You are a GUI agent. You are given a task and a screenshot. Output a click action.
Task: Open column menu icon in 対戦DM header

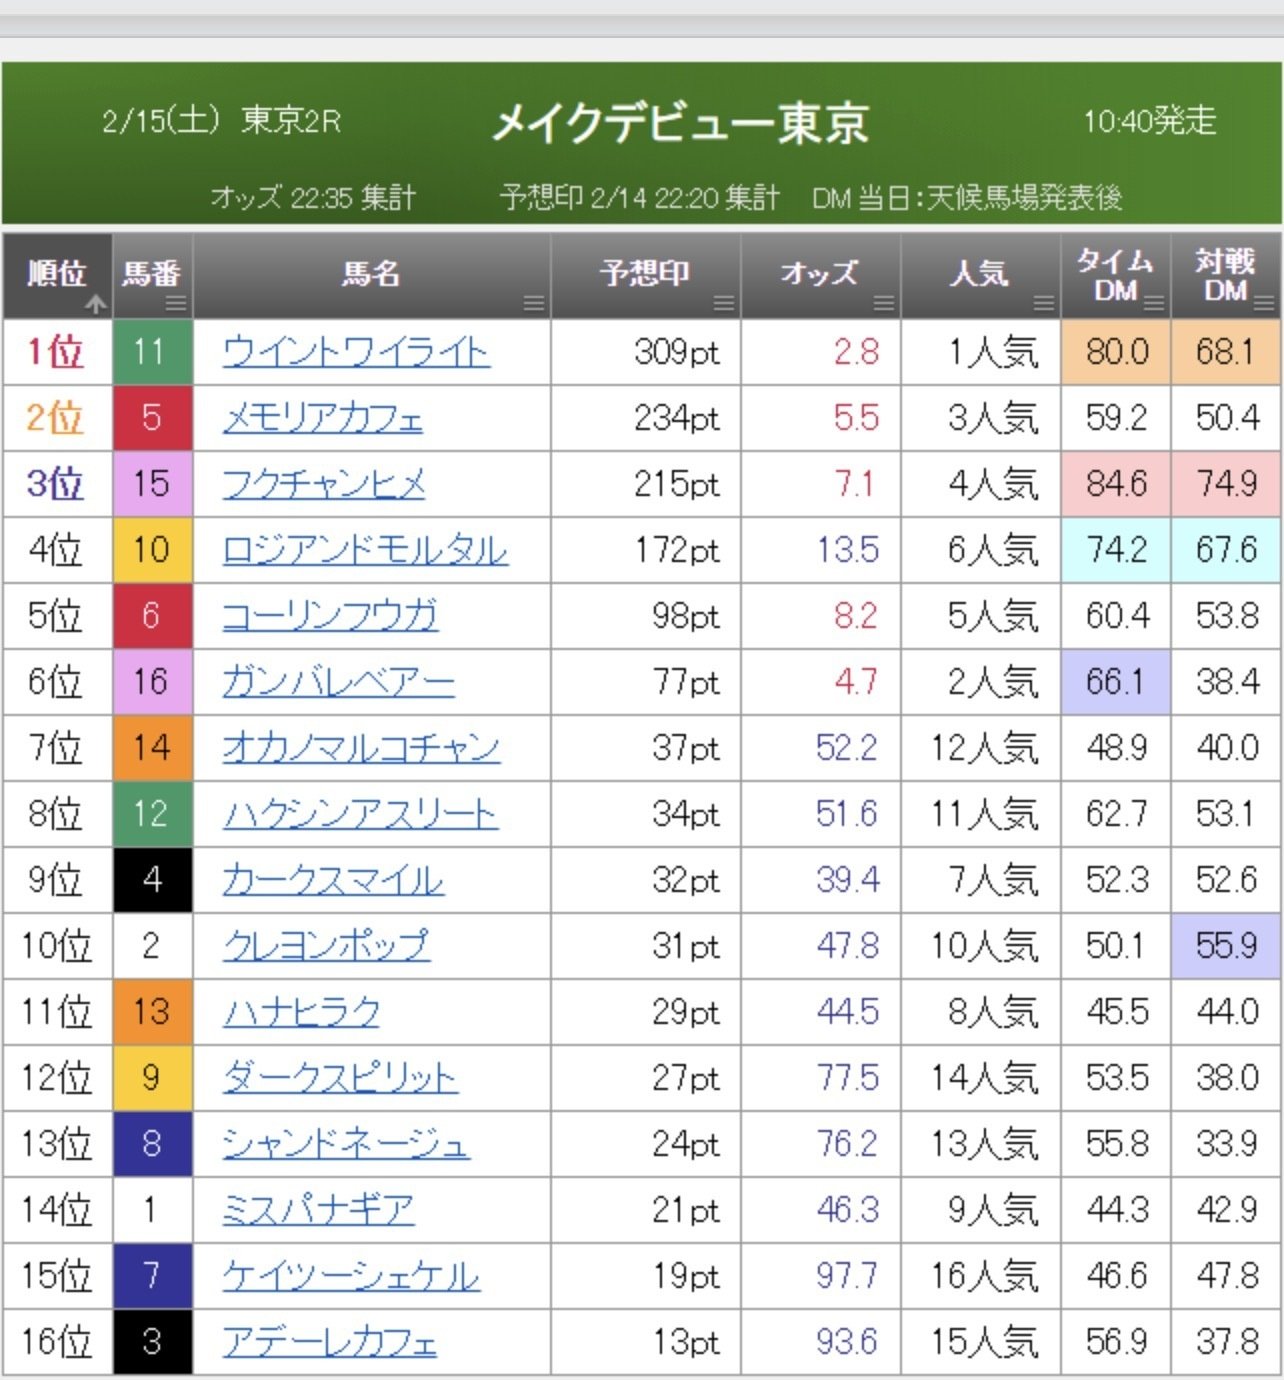point(1264,304)
